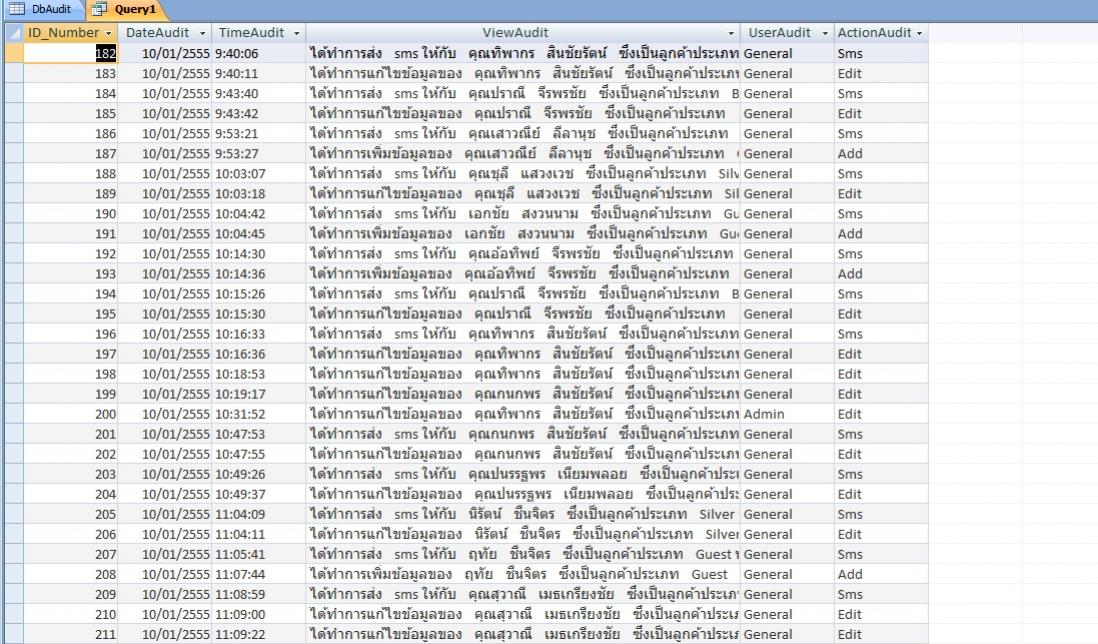
Task: Click the ID cell 203
Action: pyautogui.click(x=71, y=474)
